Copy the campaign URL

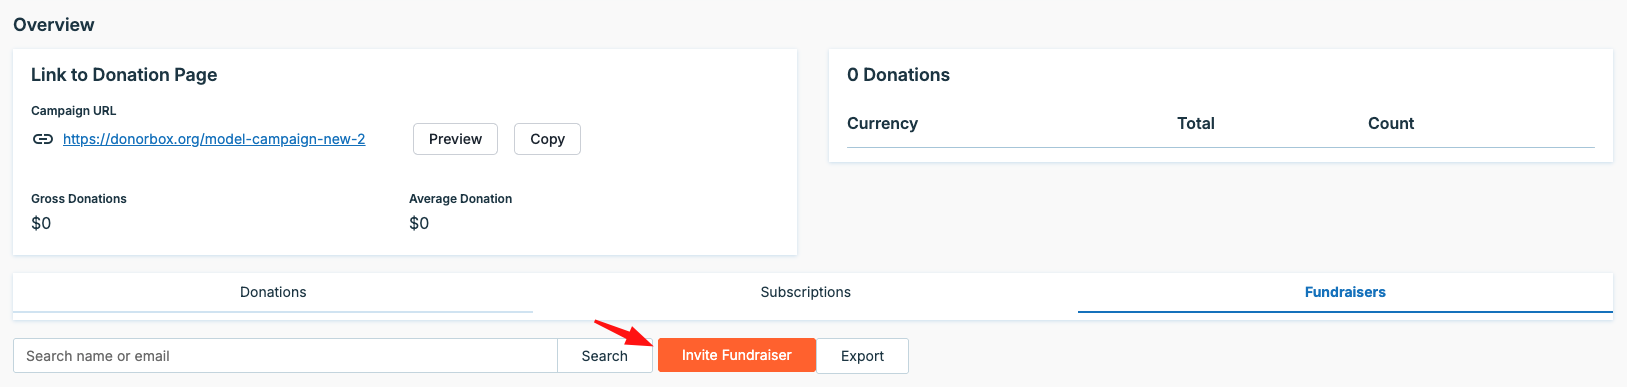(x=547, y=139)
